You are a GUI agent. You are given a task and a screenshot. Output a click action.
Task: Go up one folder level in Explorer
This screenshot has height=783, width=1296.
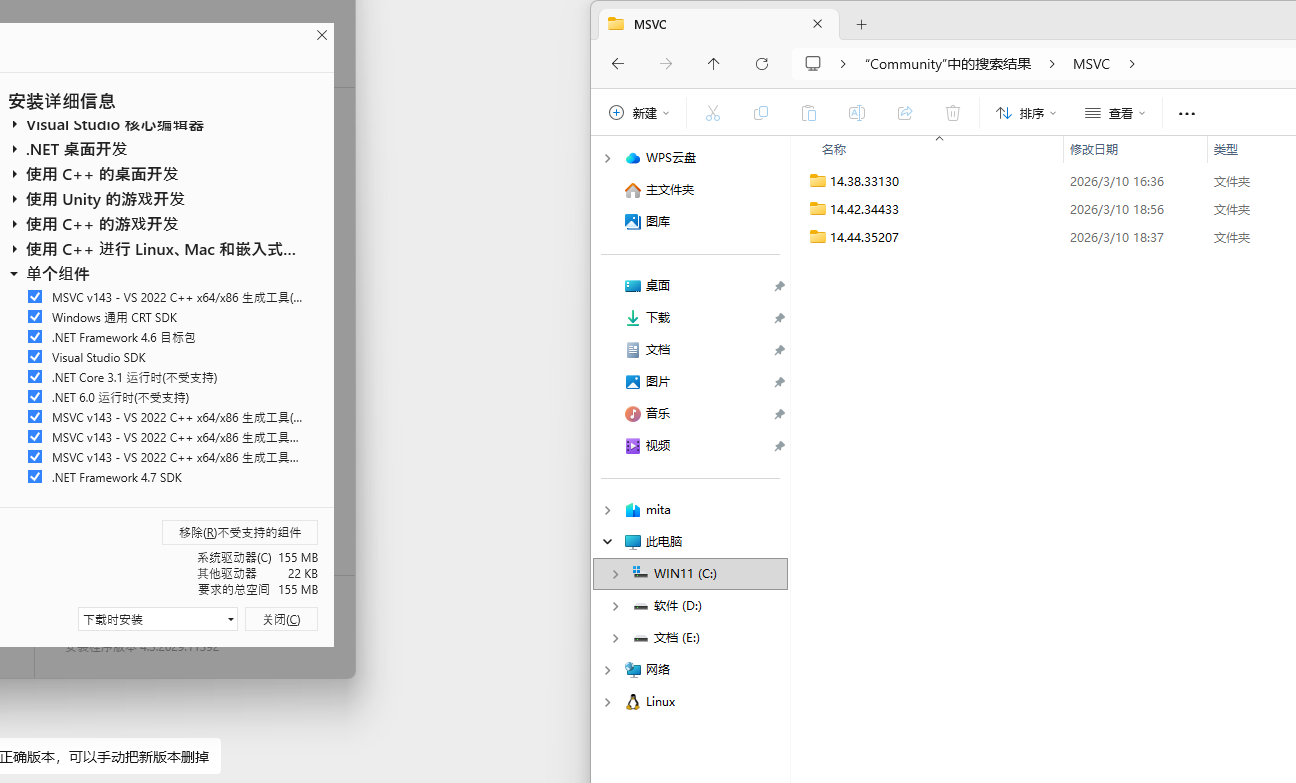tap(713, 64)
